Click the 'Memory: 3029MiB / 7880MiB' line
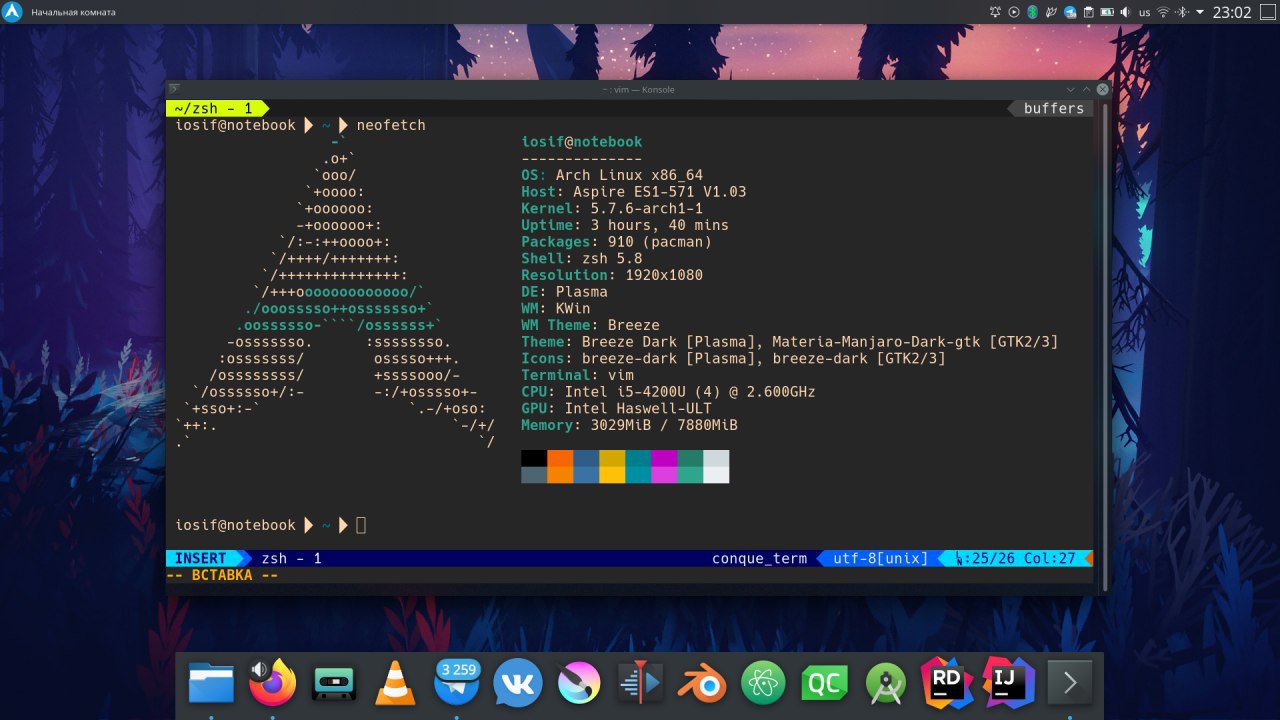This screenshot has height=720, width=1280. 629,425
